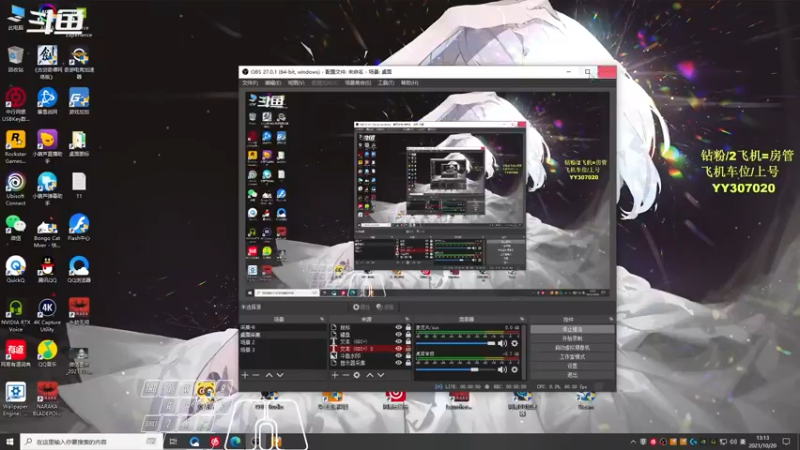Toggle visibility of the 键盘 source

[398, 335]
